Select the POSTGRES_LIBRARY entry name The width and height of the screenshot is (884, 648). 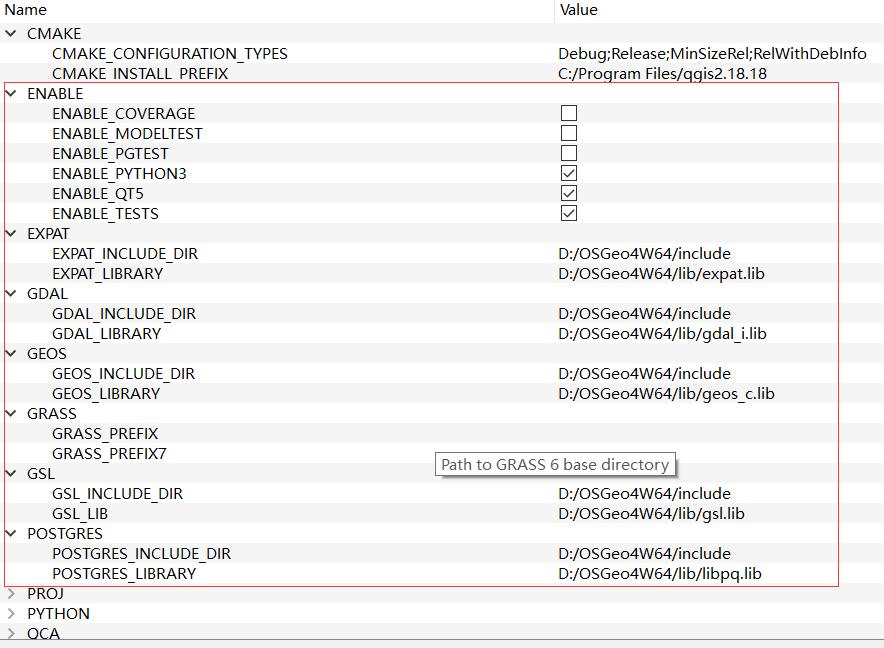point(124,574)
